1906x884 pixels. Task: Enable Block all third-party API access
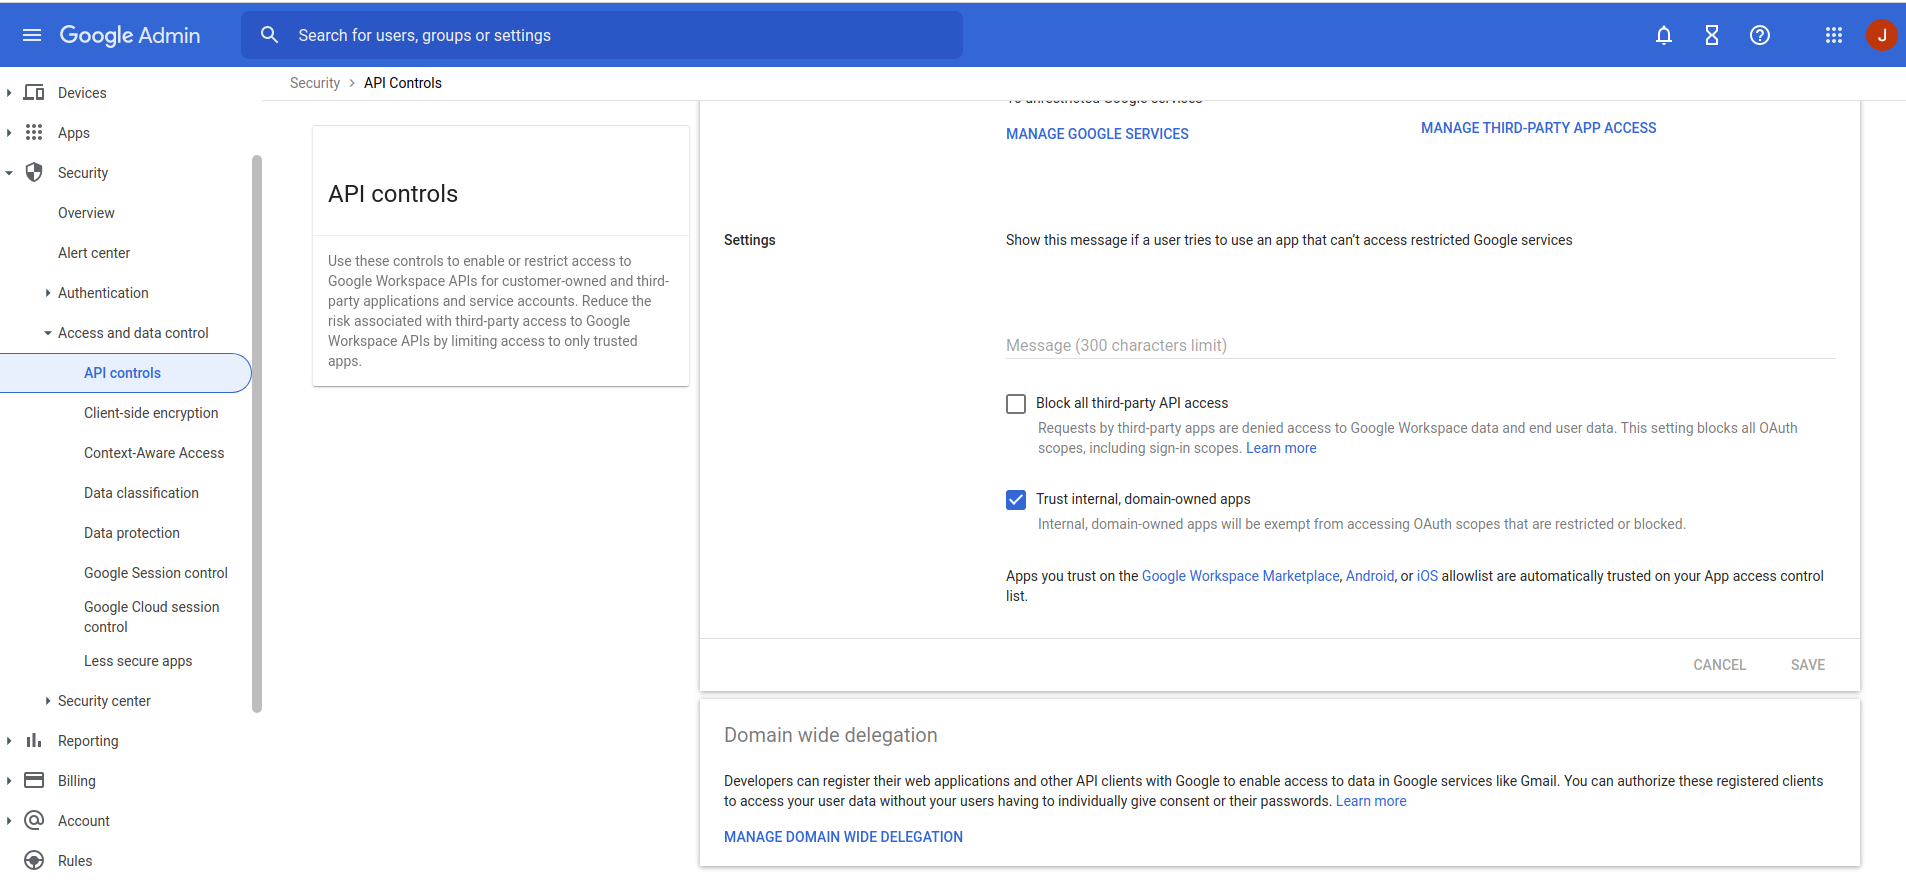click(x=1016, y=404)
